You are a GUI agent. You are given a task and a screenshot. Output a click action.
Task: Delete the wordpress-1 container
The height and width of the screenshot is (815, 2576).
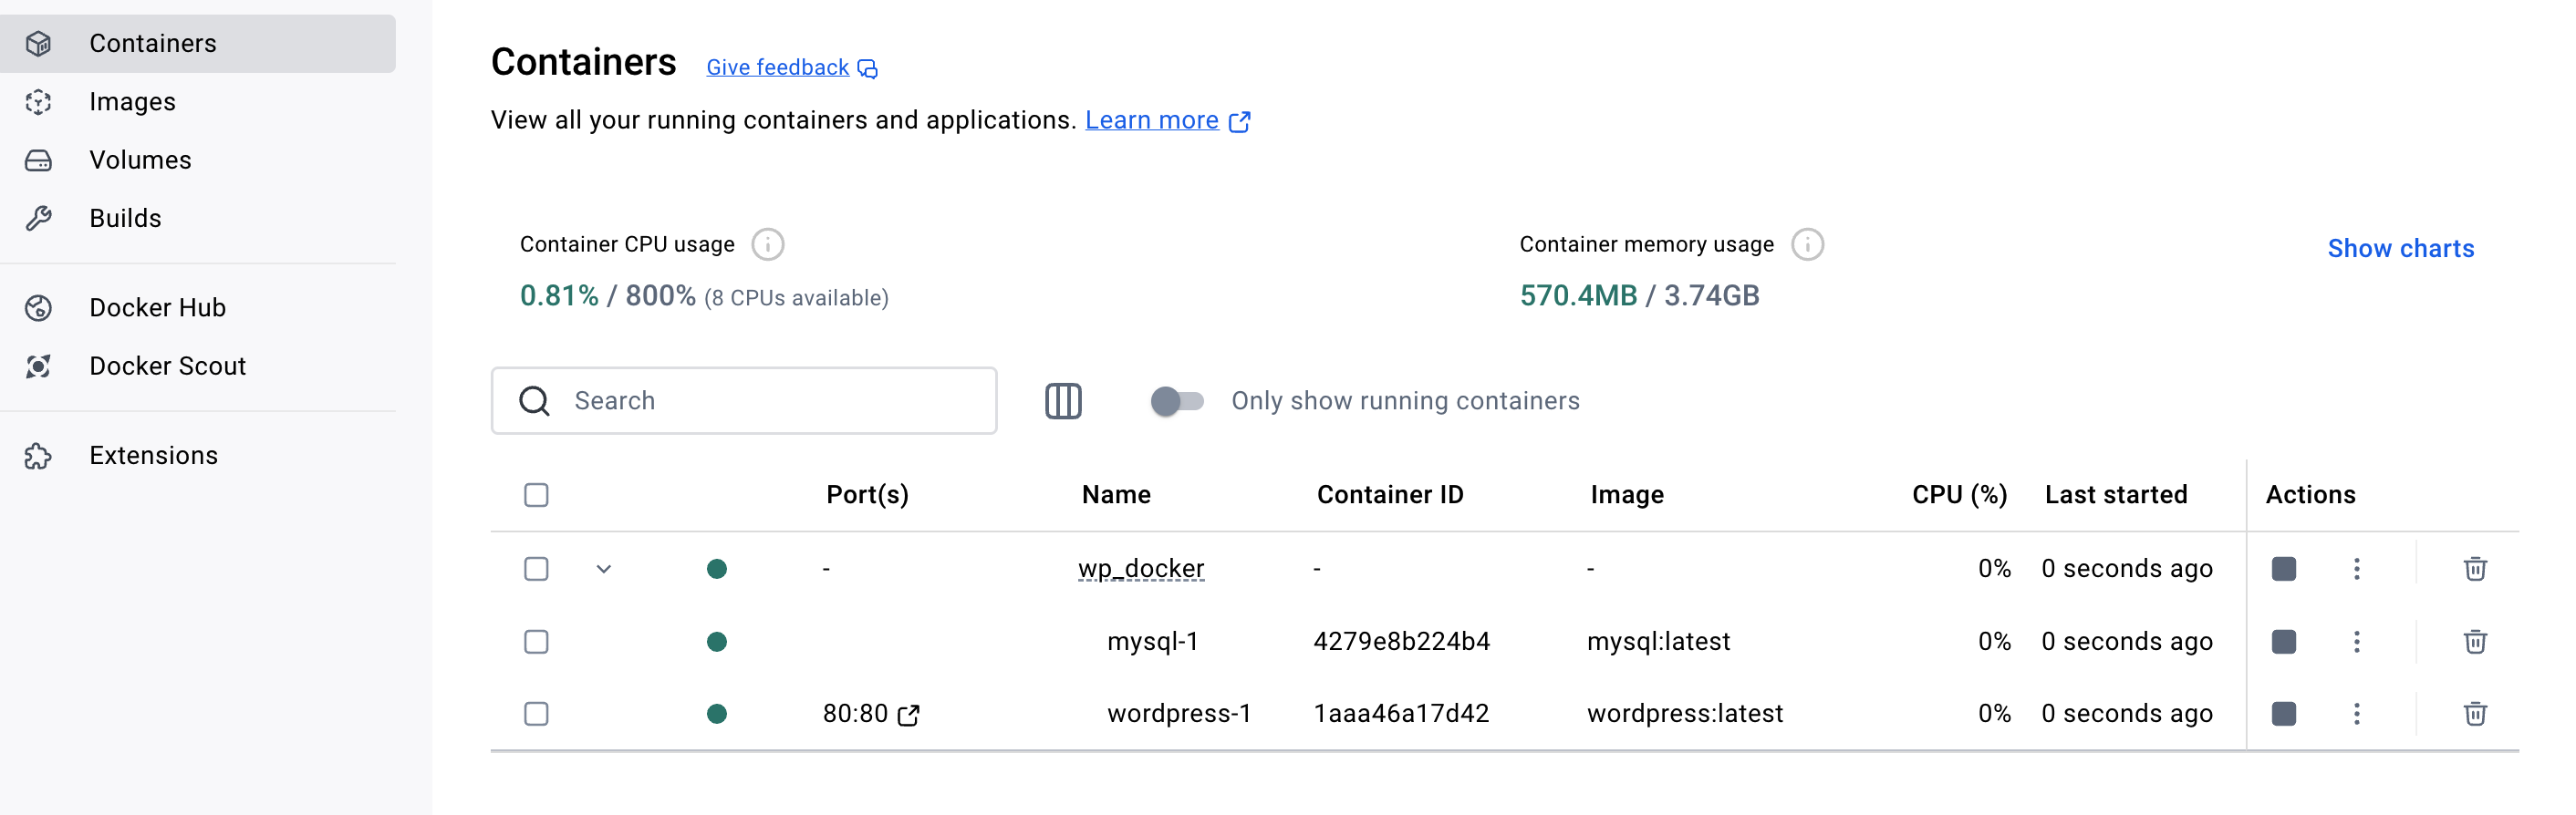pos(2474,714)
